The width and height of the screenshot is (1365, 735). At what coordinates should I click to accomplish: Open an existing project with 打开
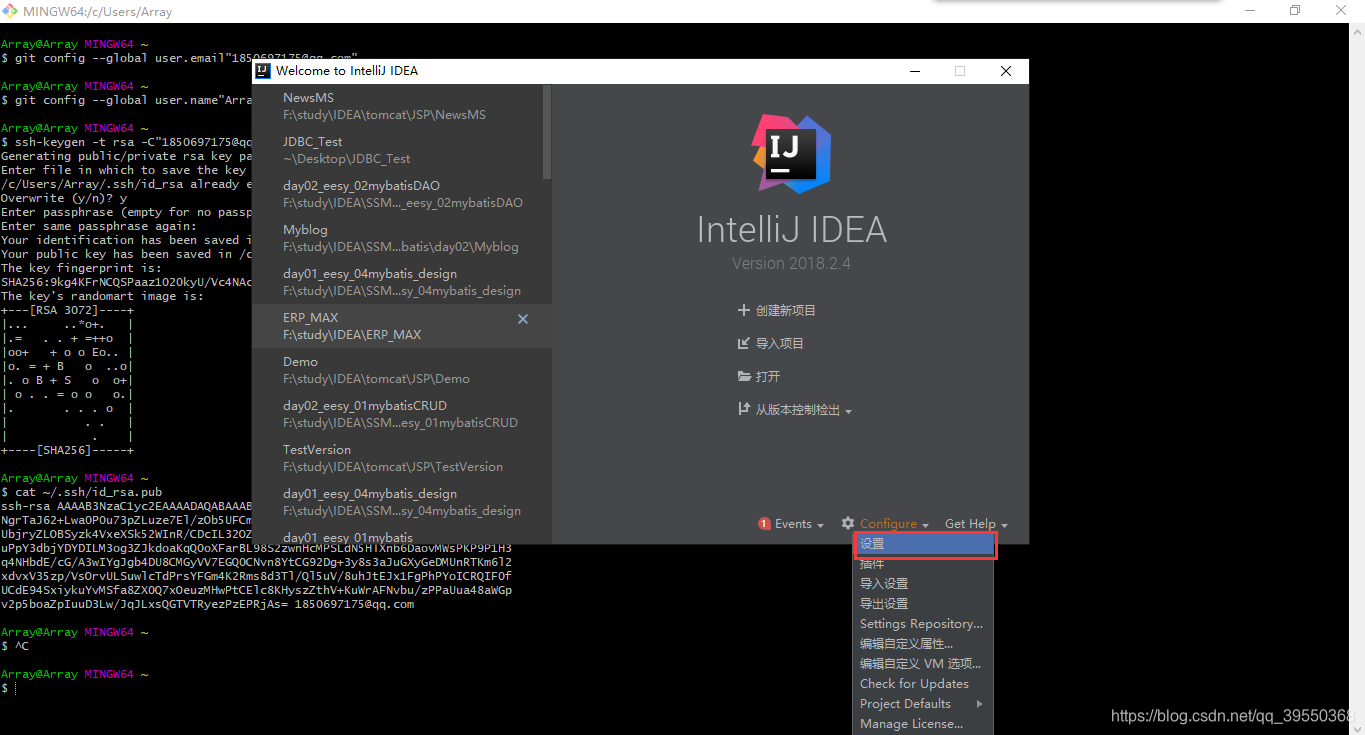point(758,376)
